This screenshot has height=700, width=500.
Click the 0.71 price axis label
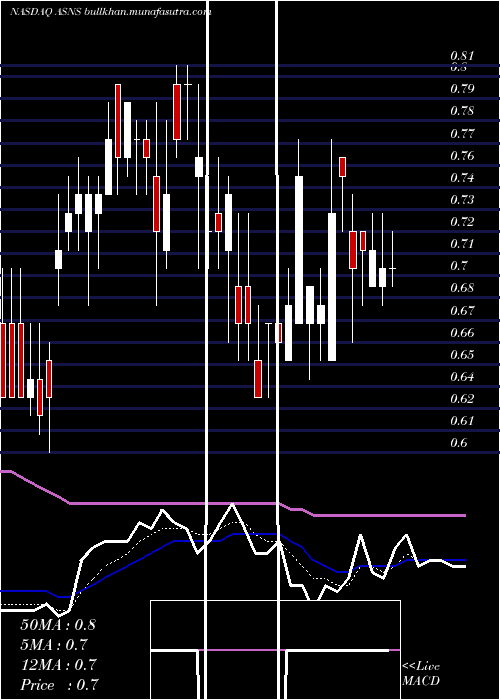click(462, 244)
